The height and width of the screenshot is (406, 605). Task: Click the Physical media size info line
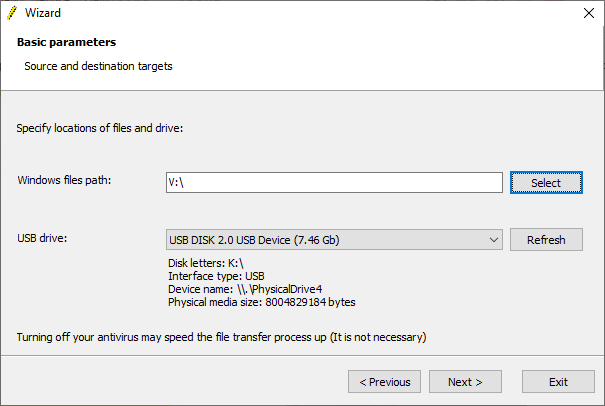(262, 302)
